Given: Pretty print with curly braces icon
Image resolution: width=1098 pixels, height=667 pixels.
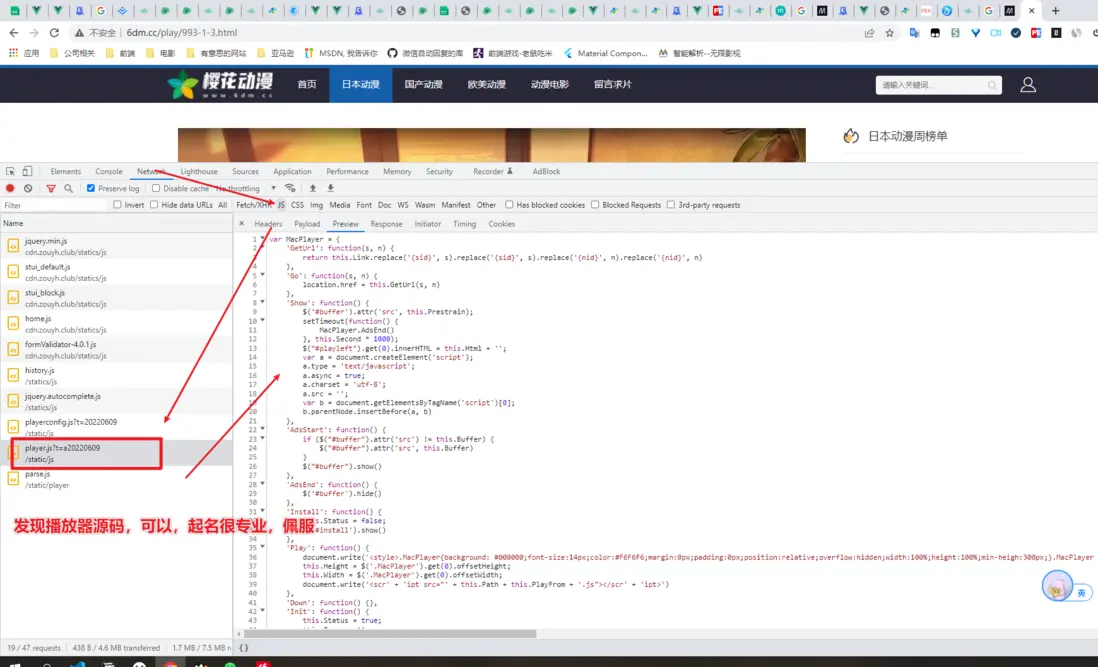Looking at the screenshot, I should point(244,648).
